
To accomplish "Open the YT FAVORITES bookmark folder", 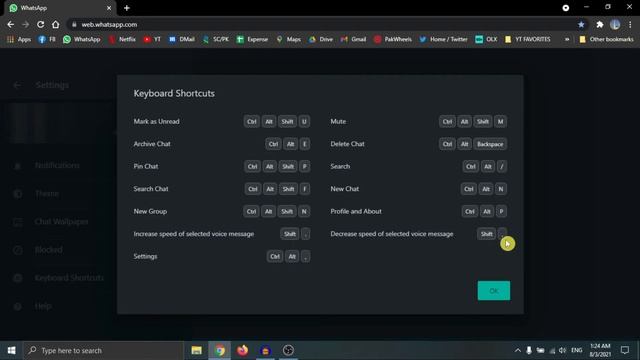I will coord(528,39).
